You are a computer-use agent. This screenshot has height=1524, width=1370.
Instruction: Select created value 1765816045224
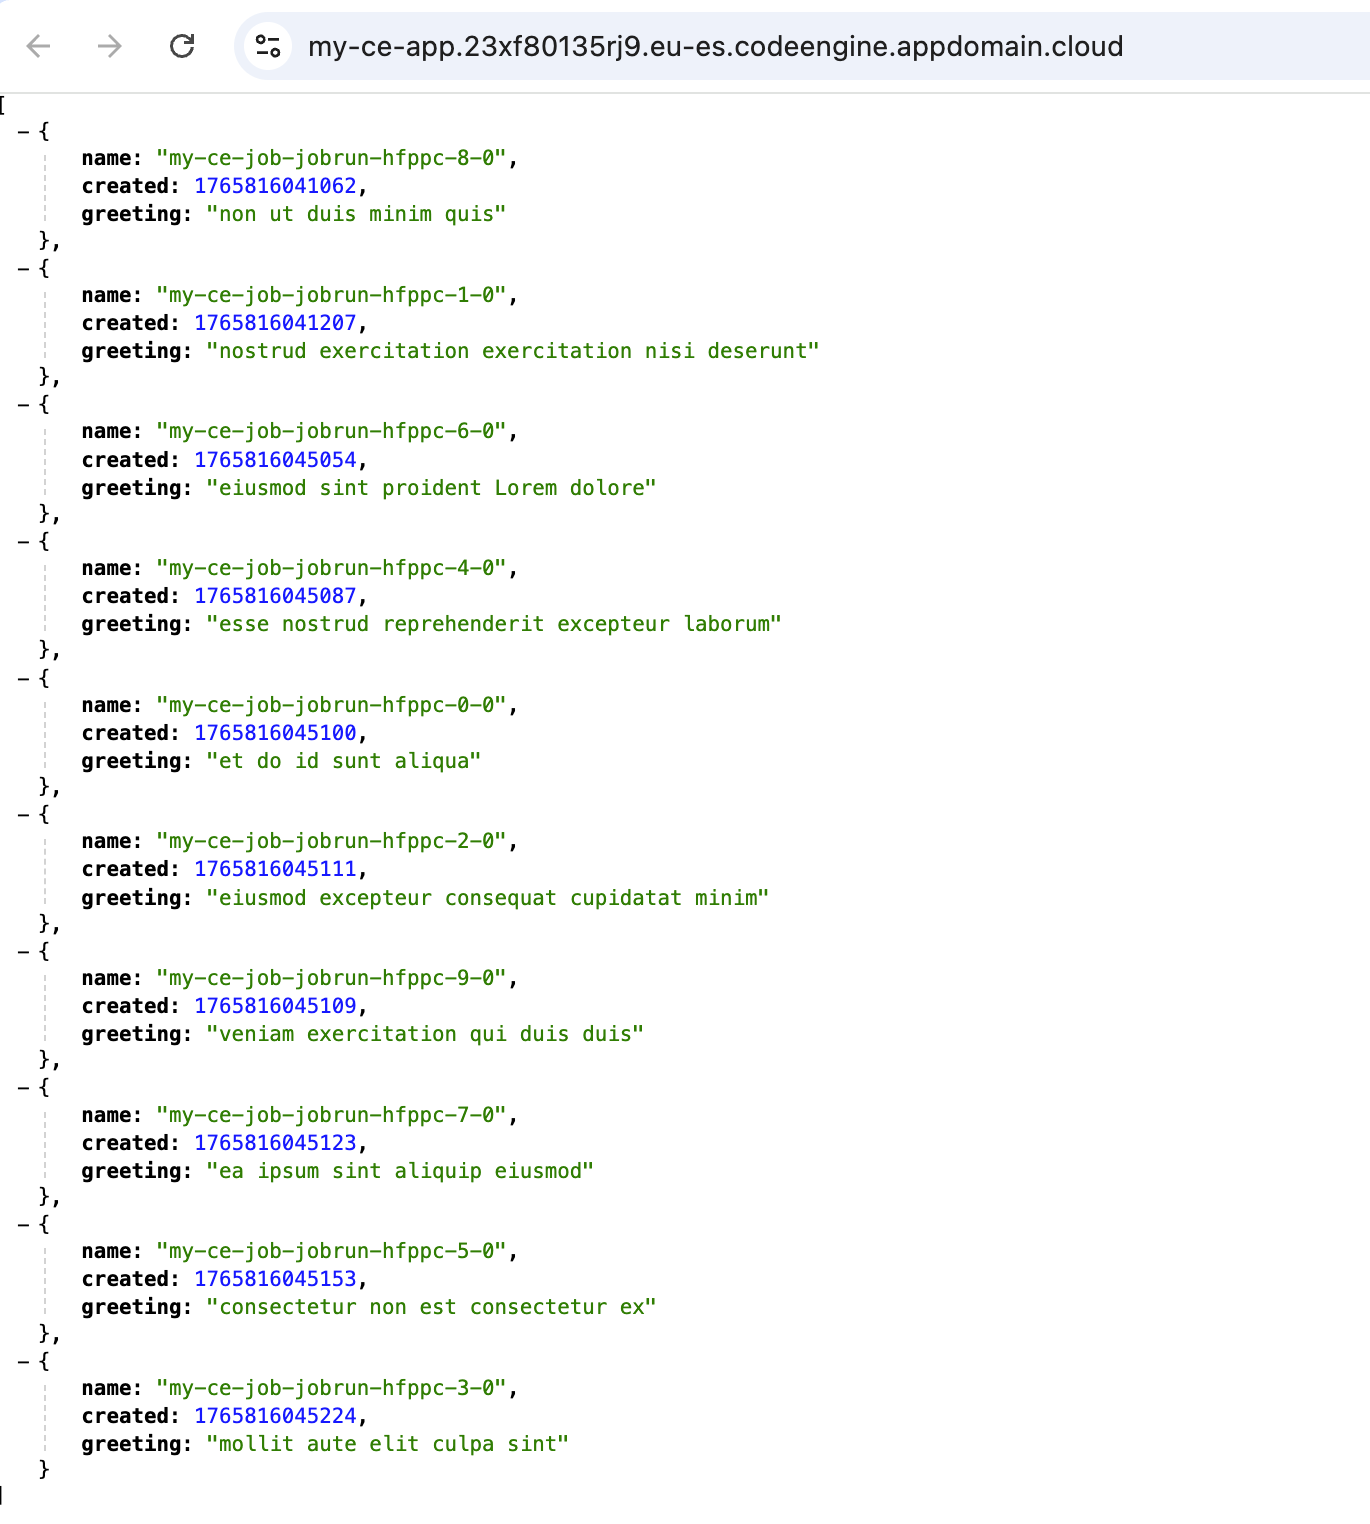click(275, 1416)
